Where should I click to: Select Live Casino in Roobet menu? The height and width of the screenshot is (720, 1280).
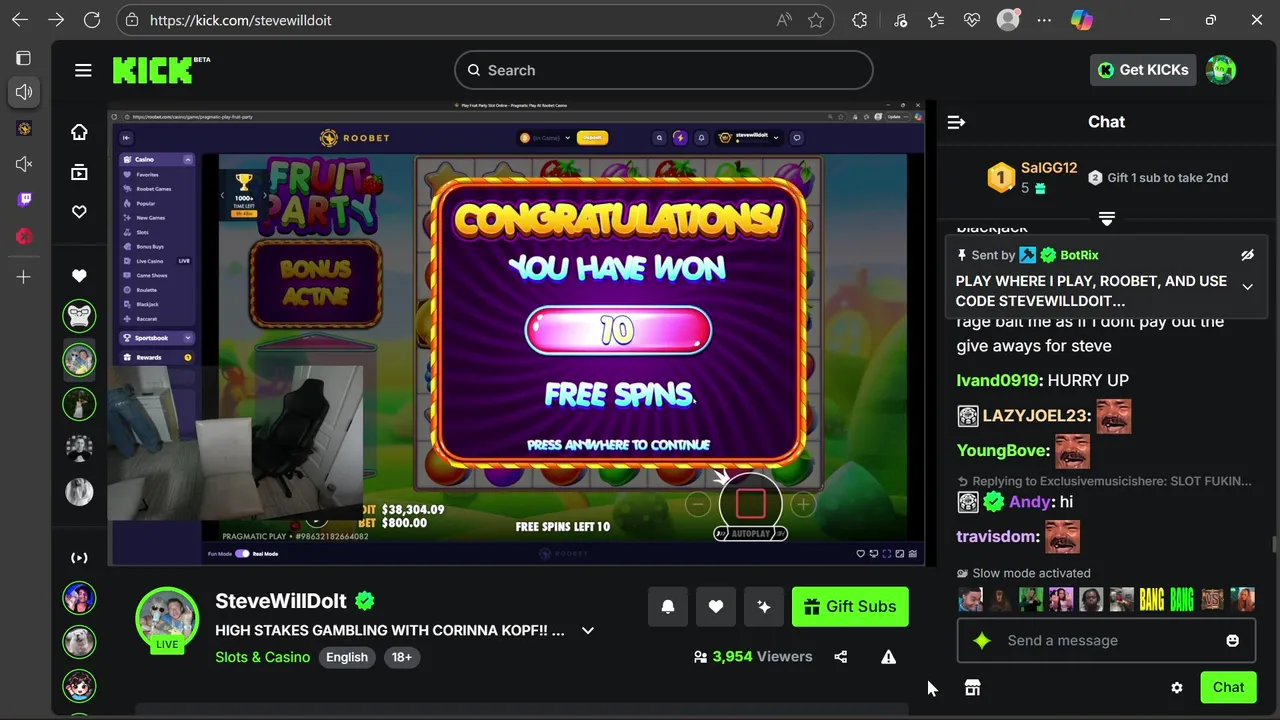[x=150, y=261]
